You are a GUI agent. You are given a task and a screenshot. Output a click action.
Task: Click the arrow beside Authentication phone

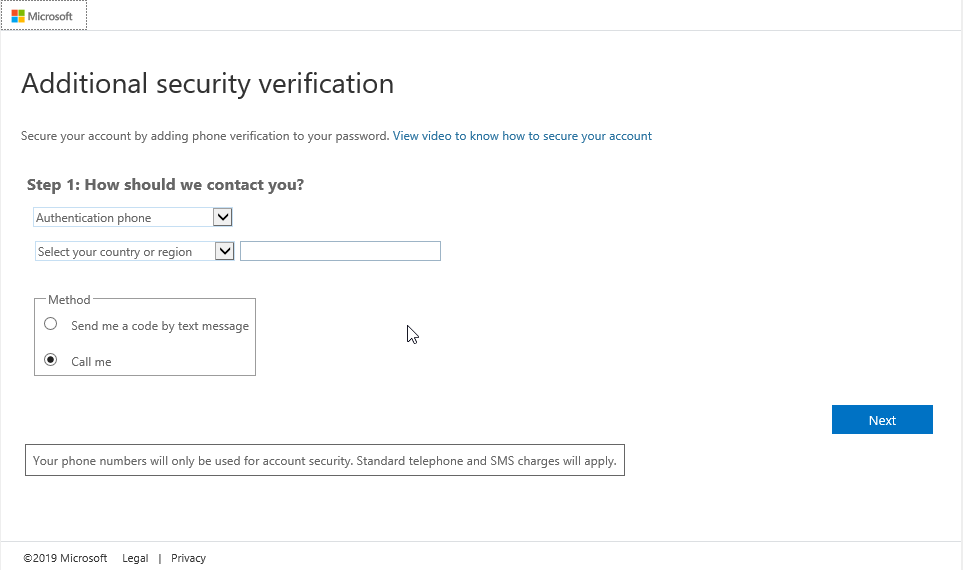point(223,217)
